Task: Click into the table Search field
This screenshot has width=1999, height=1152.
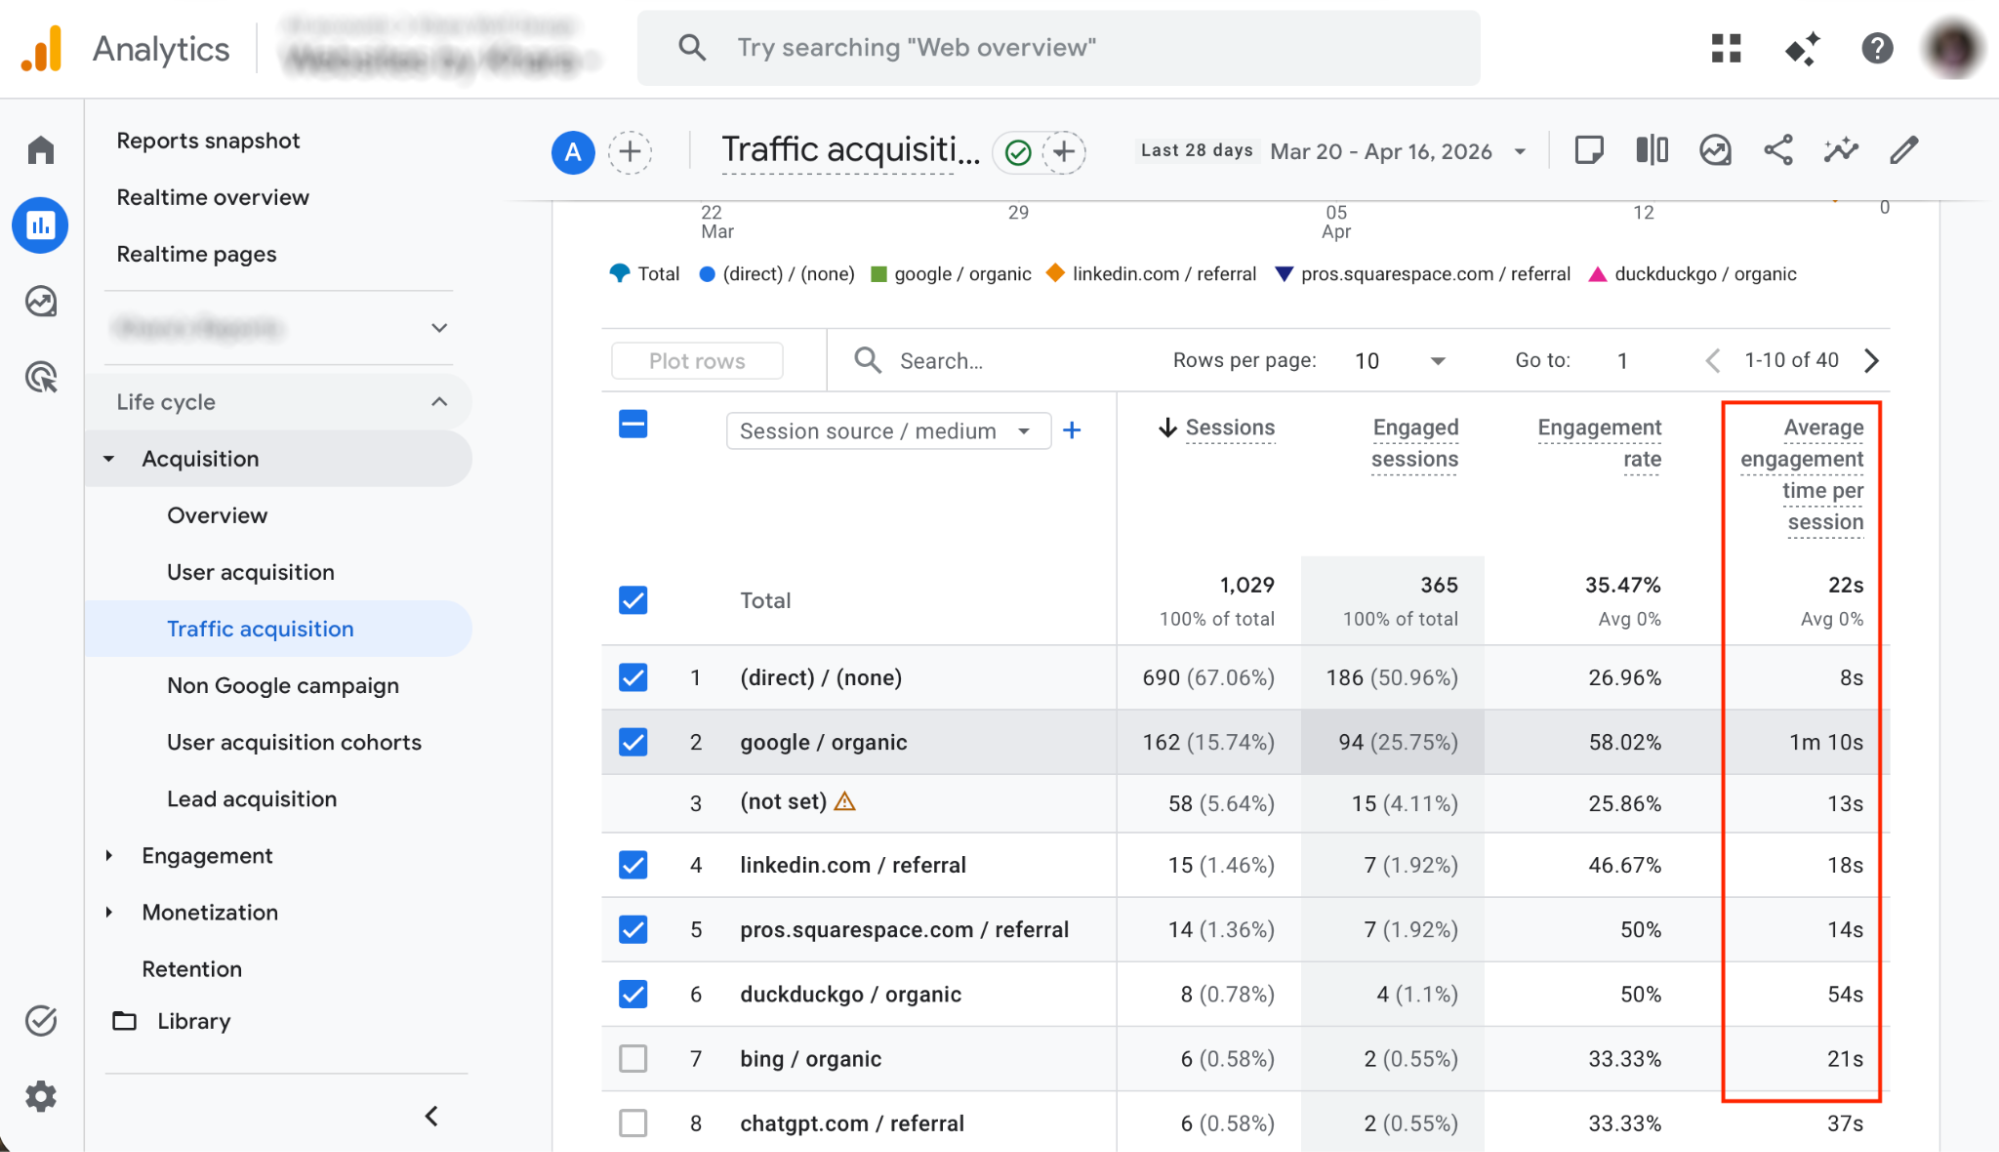Action: coord(960,360)
